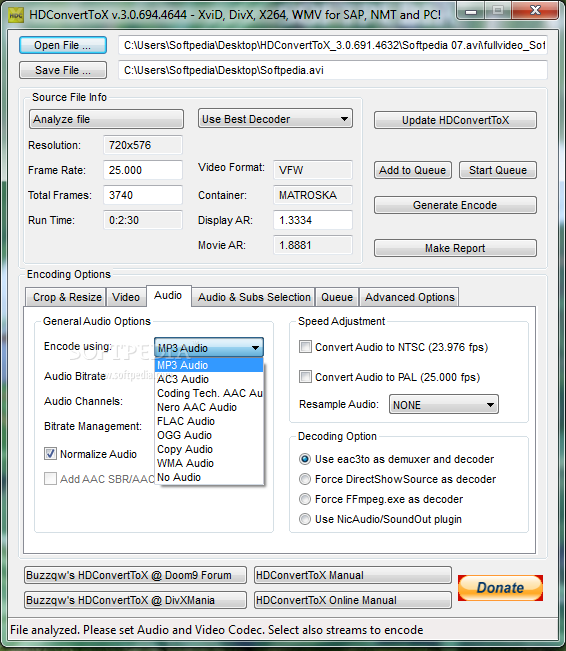Click the Video Format field VFW

[313, 170]
